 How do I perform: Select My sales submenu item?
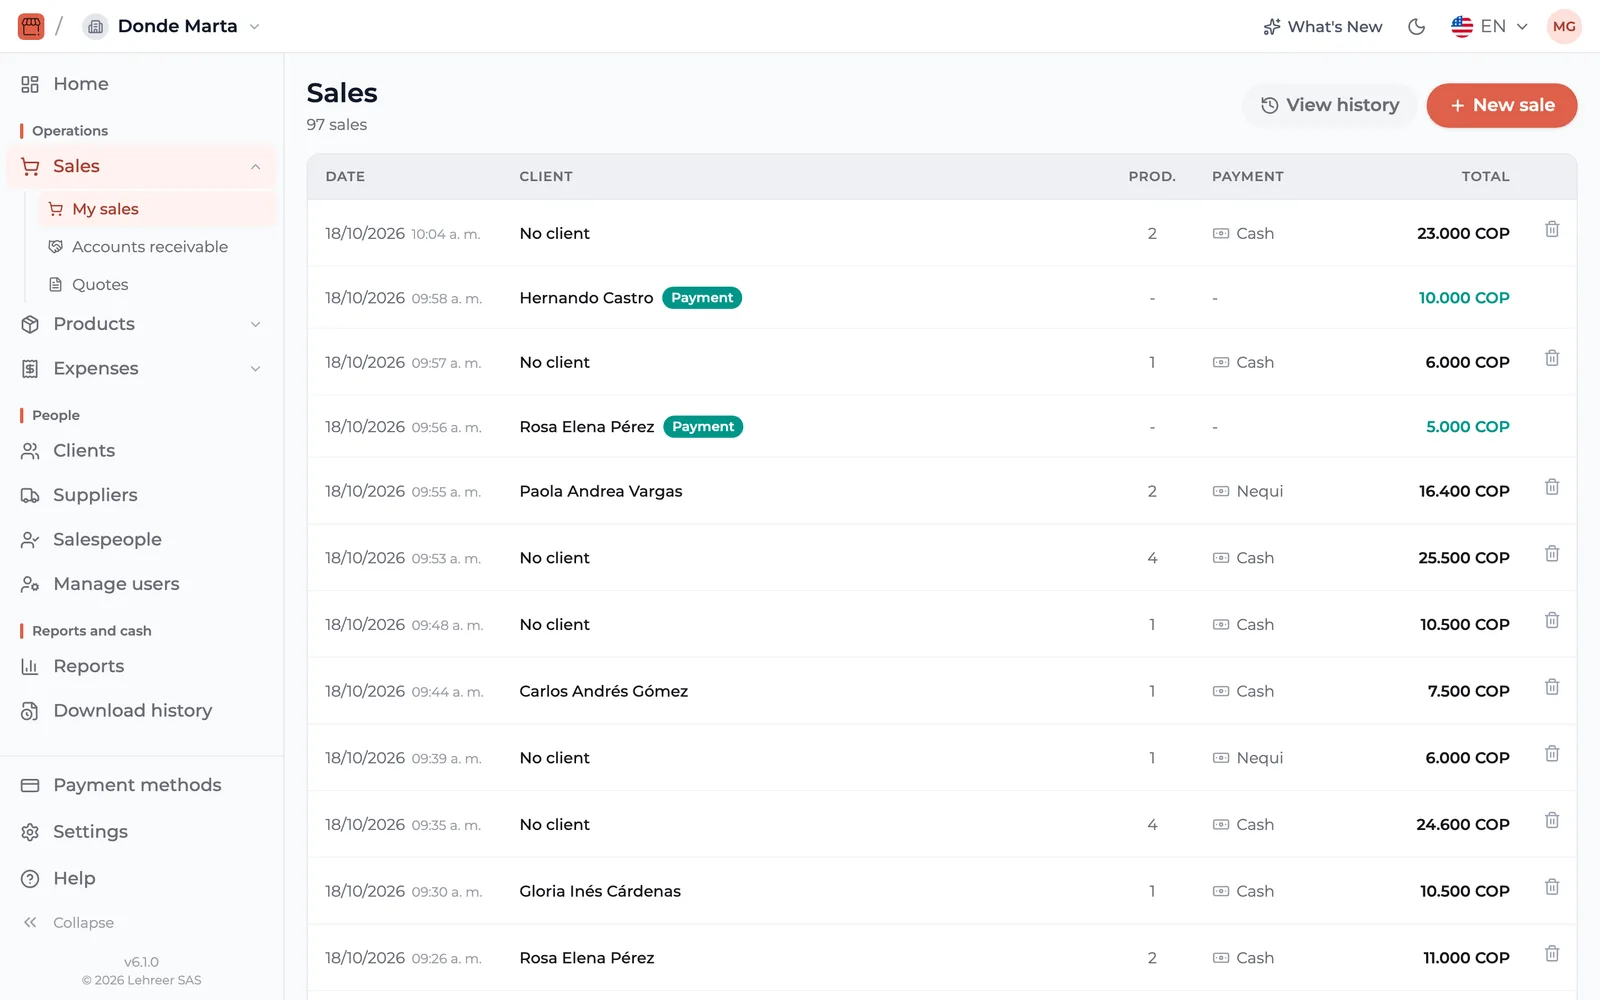pyautogui.click(x=157, y=209)
